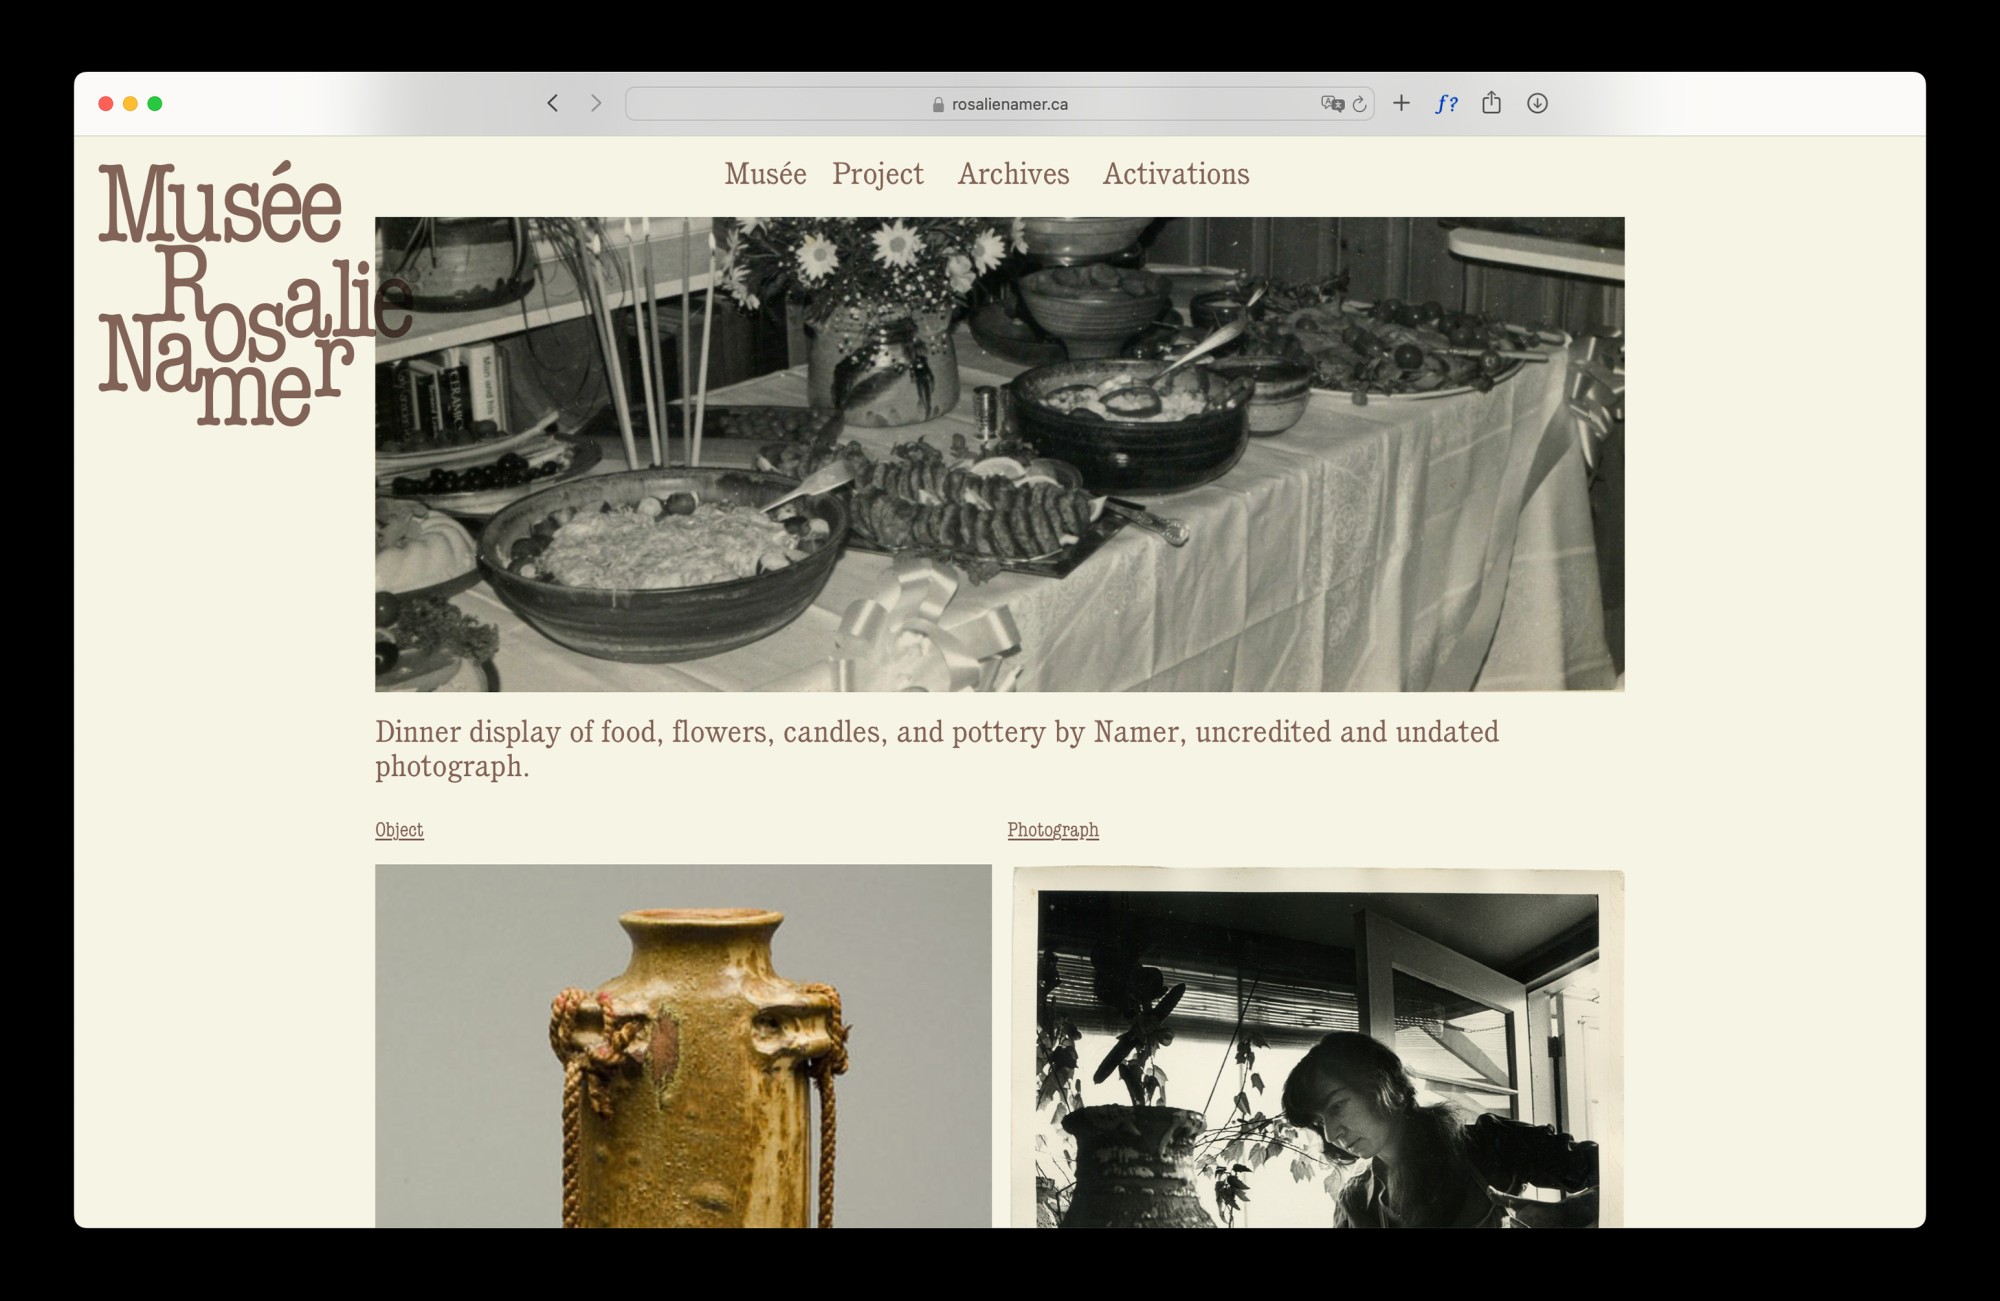The height and width of the screenshot is (1301, 2000).
Task: Open the Share sheet icon
Action: coord(1491,102)
